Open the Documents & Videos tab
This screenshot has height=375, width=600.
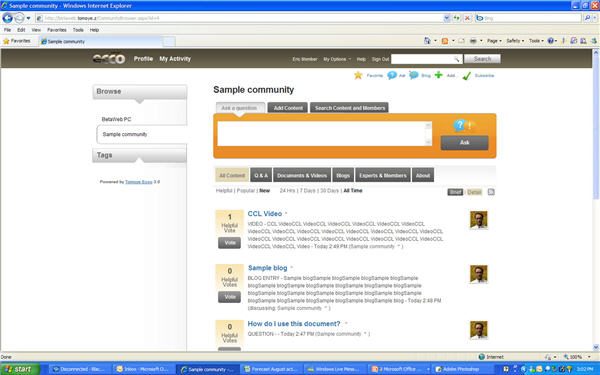[x=302, y=175]
